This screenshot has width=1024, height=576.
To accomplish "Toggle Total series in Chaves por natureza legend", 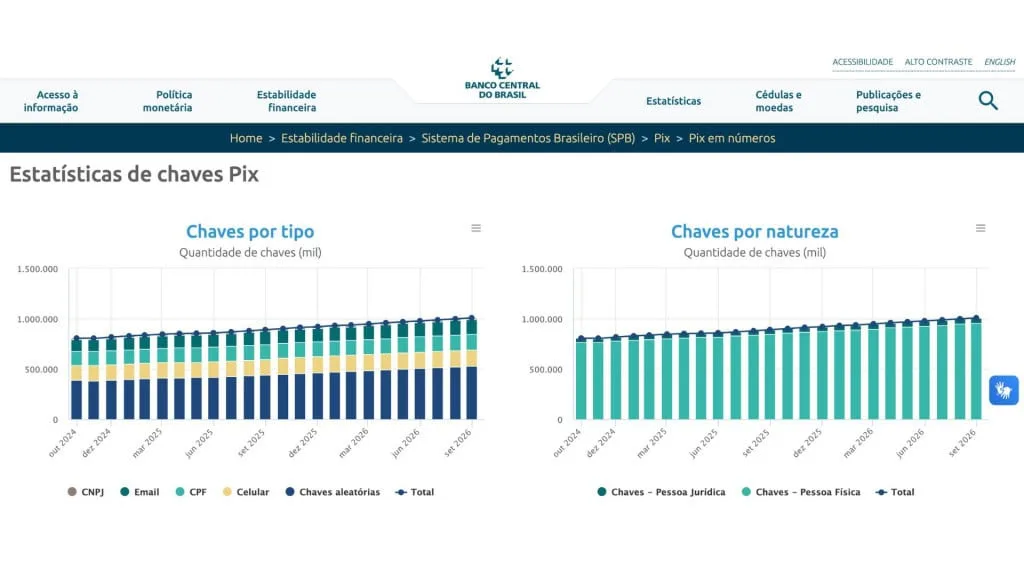I will 895,492.
